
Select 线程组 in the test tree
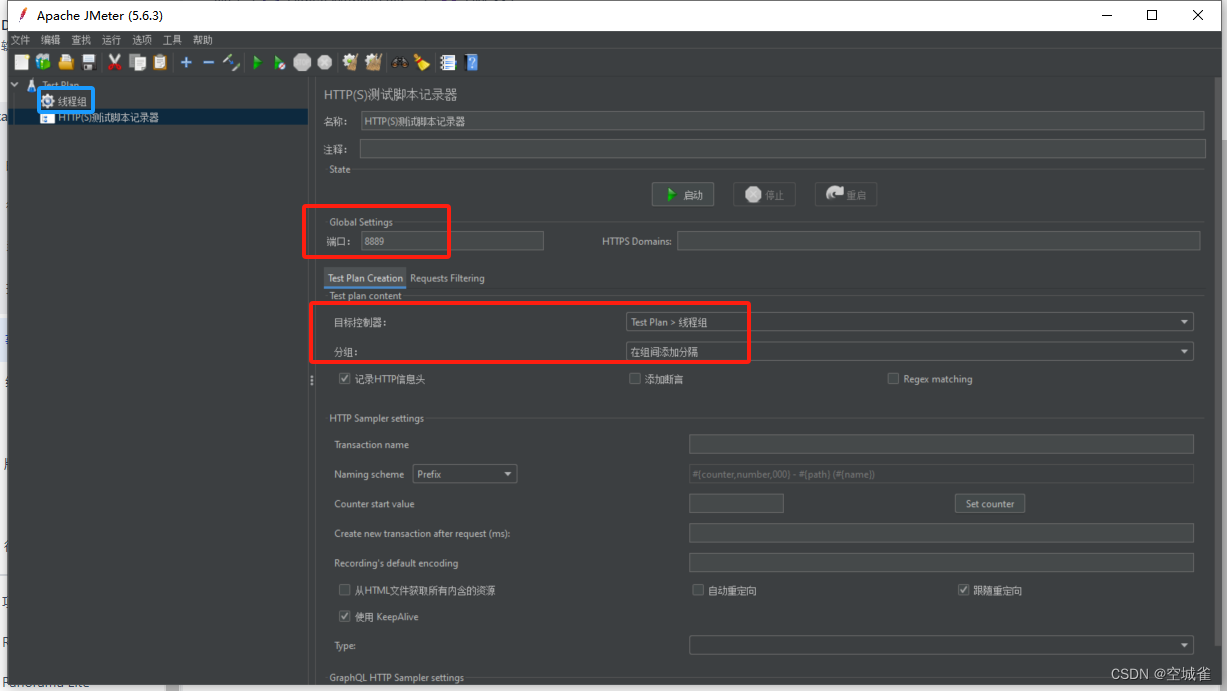(x=72, y=101)
